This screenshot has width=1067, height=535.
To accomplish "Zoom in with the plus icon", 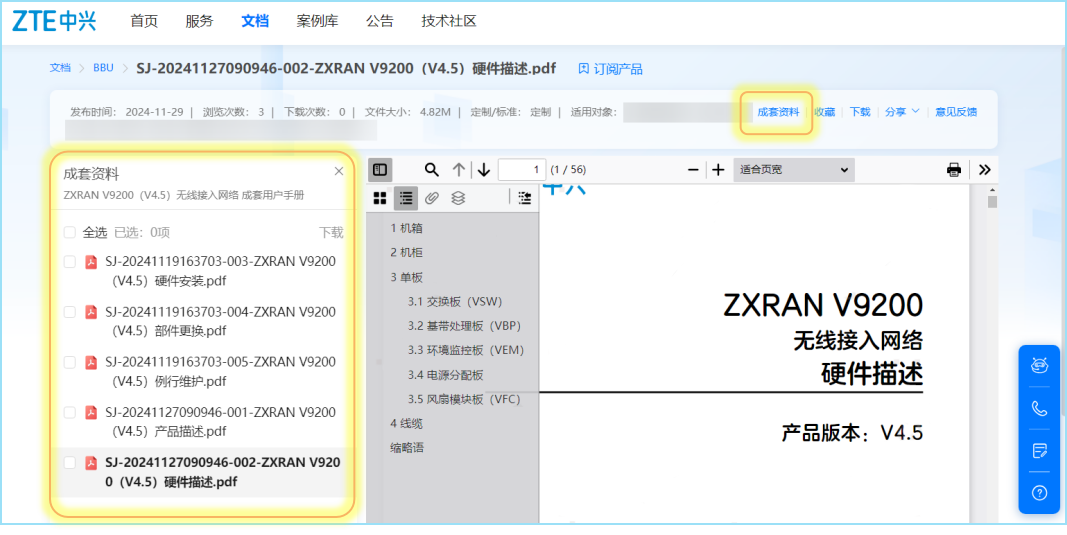I will [718, 169].
